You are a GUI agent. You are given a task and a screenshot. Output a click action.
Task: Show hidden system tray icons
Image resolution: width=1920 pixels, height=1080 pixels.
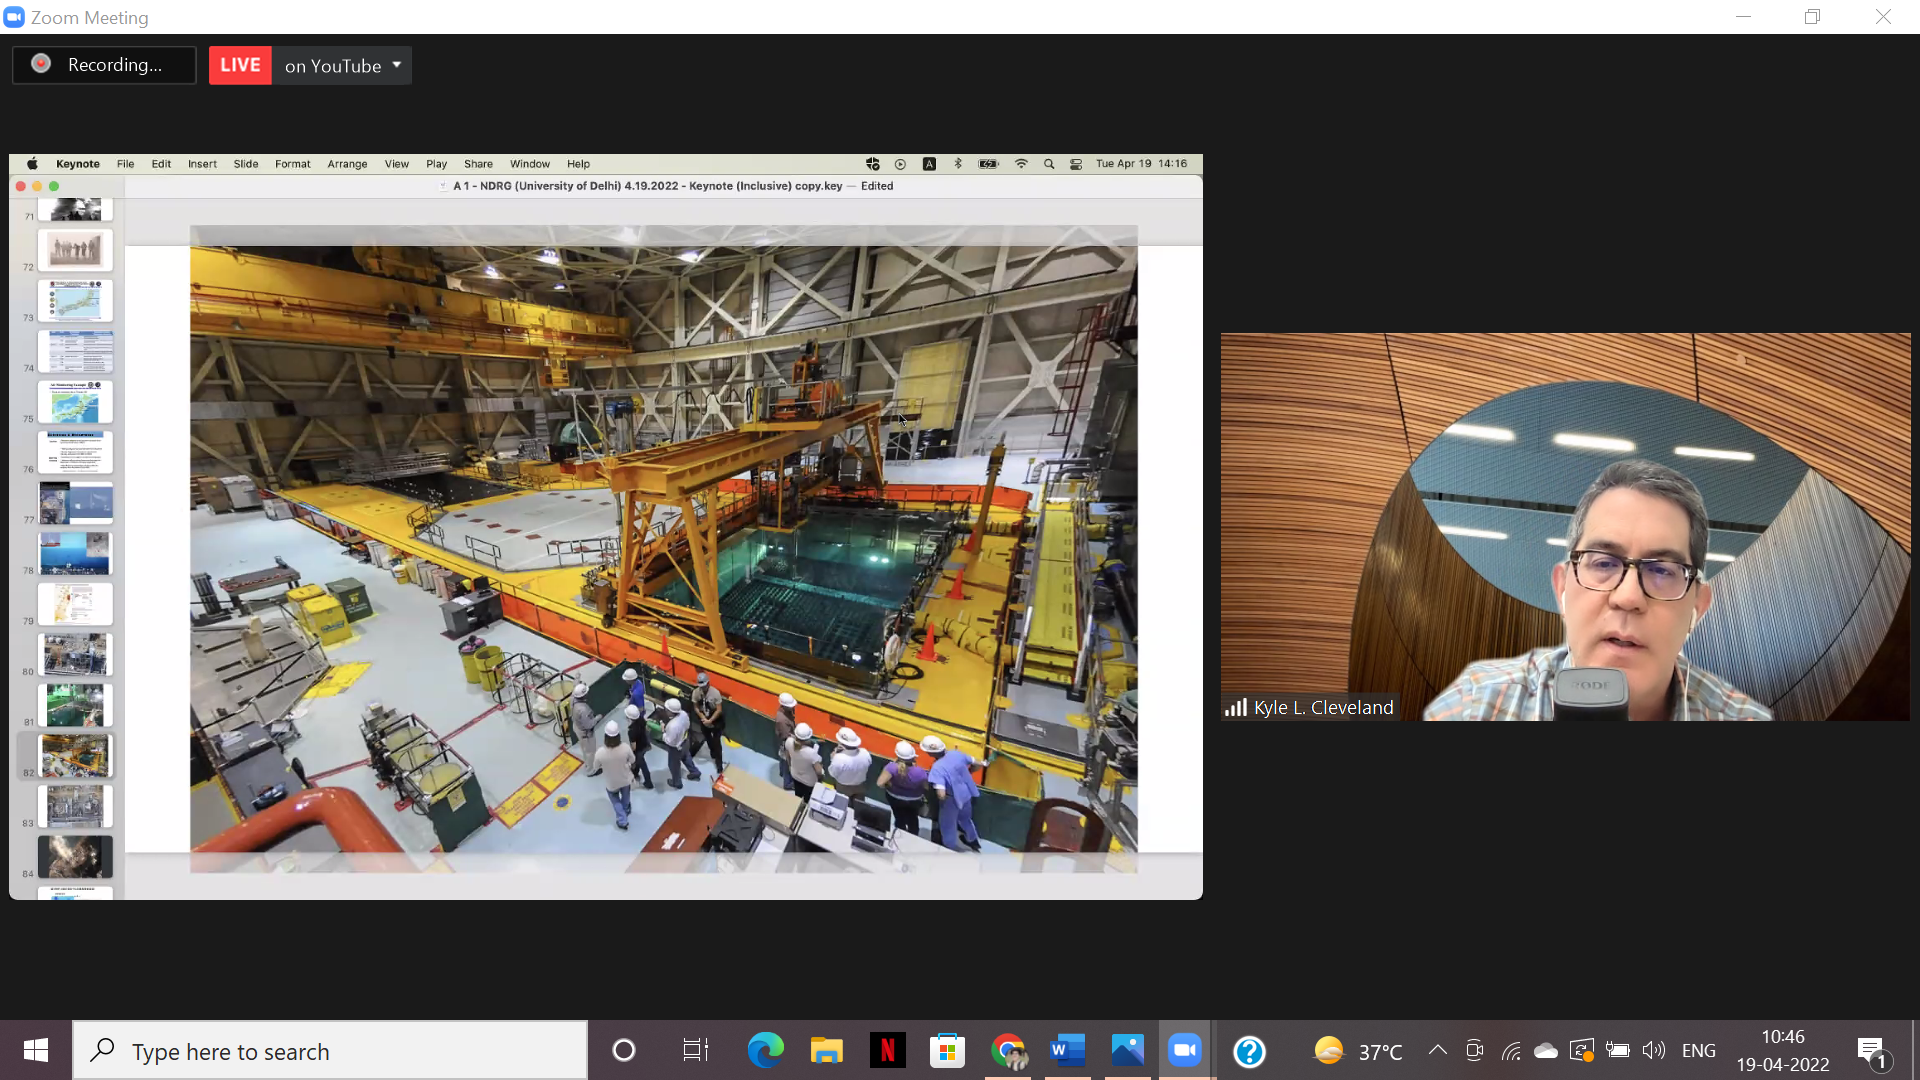[1437, 1050]
